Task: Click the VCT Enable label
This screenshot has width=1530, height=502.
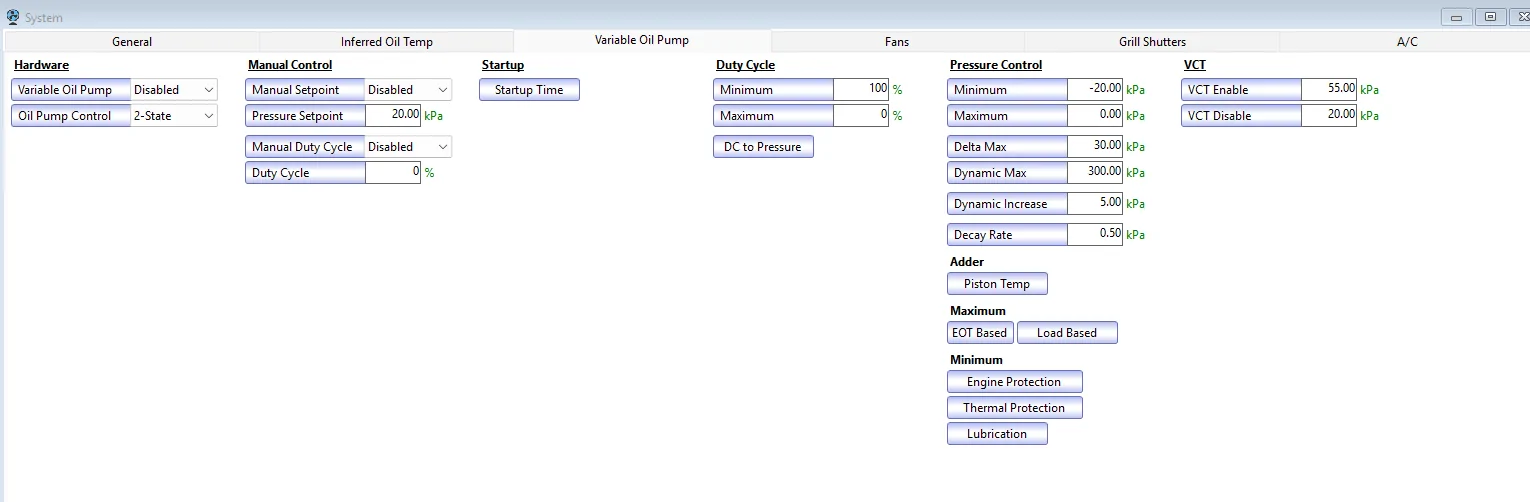Action: [1241, 90]
